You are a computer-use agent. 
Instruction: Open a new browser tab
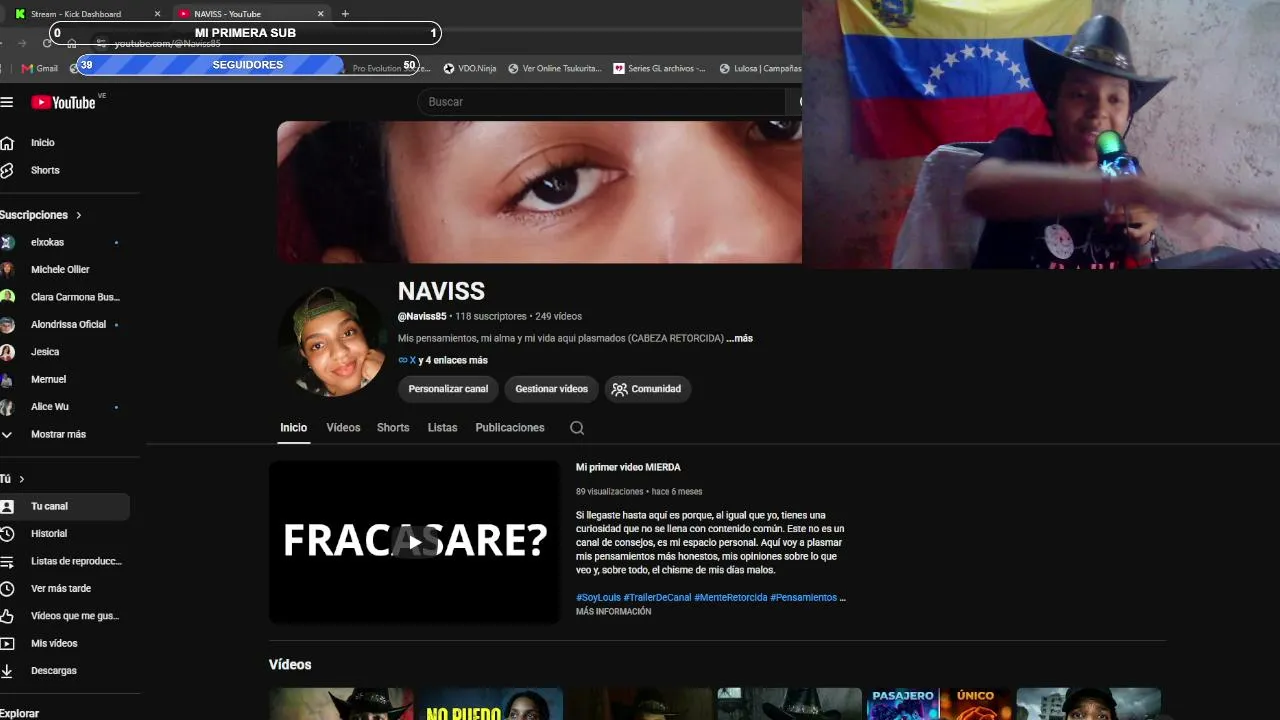[x=345, y=14]
